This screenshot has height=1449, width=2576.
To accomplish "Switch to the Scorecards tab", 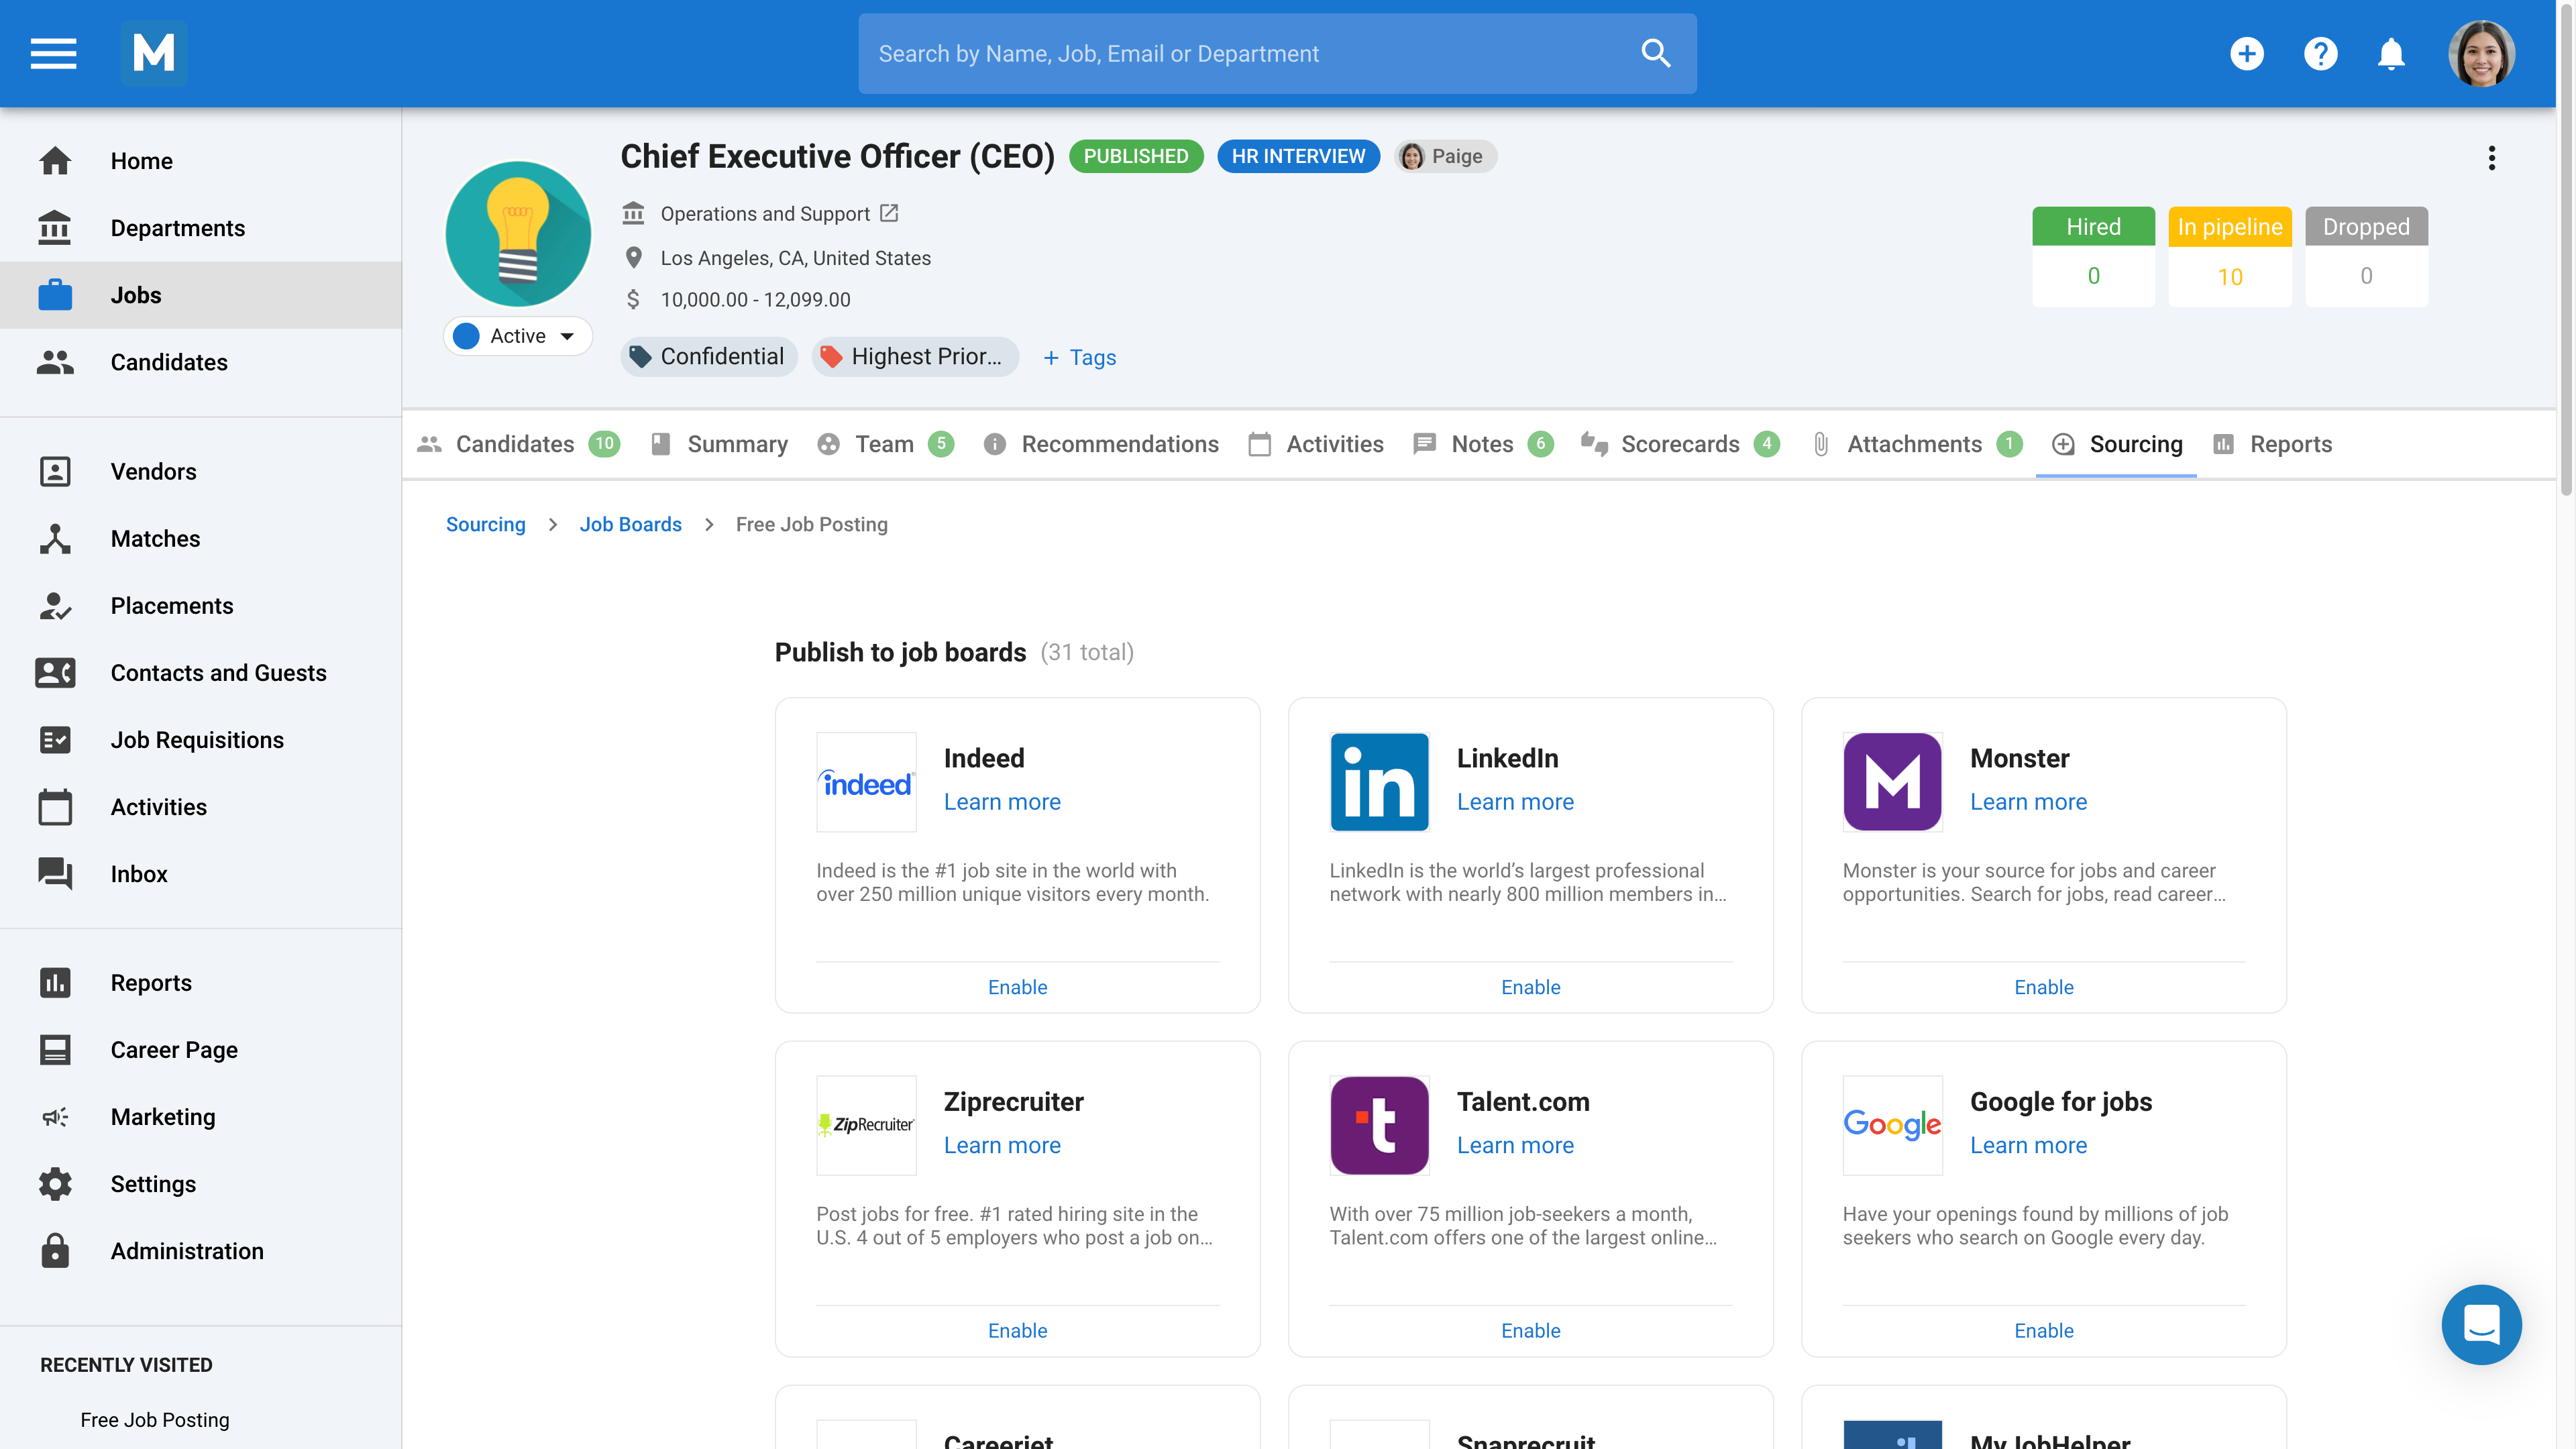I will coord(1681,444).
